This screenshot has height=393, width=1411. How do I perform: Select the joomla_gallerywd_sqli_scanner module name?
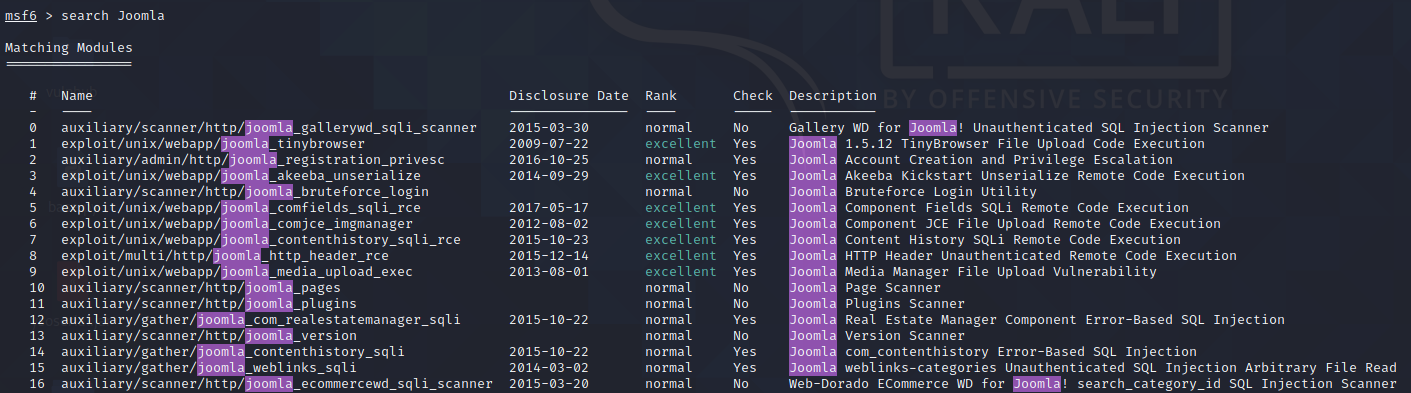tap(269, 128)
